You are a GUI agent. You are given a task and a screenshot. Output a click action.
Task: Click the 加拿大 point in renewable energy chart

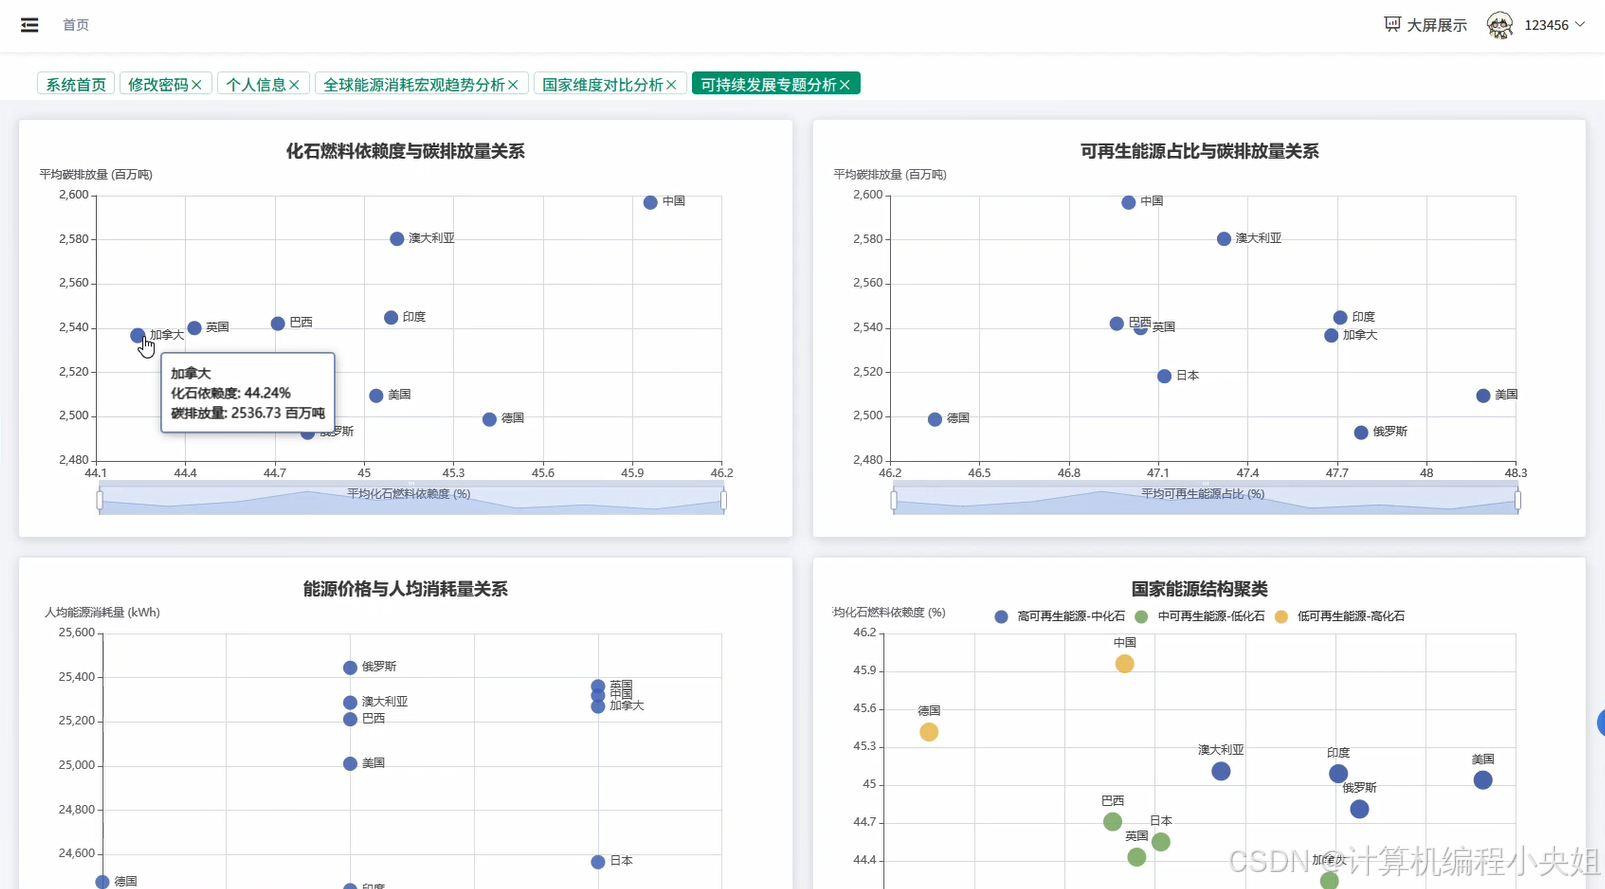click(1331, 336)
